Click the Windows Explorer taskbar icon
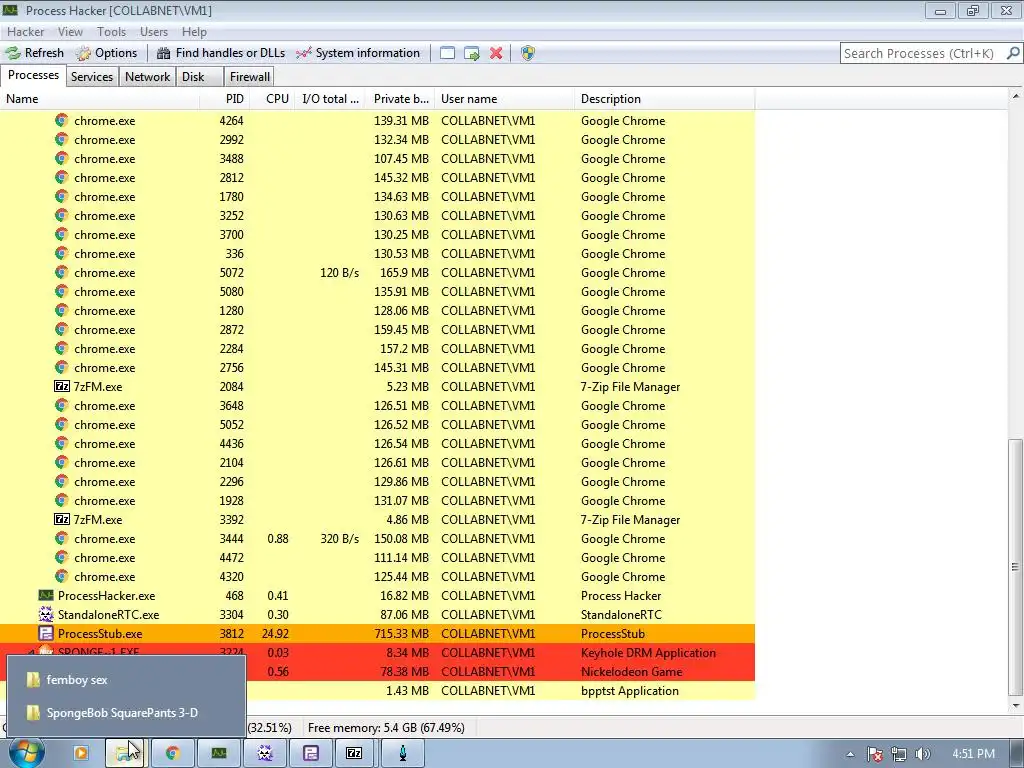The width and height of the screenshot is (1024, 768). point(126,753)
